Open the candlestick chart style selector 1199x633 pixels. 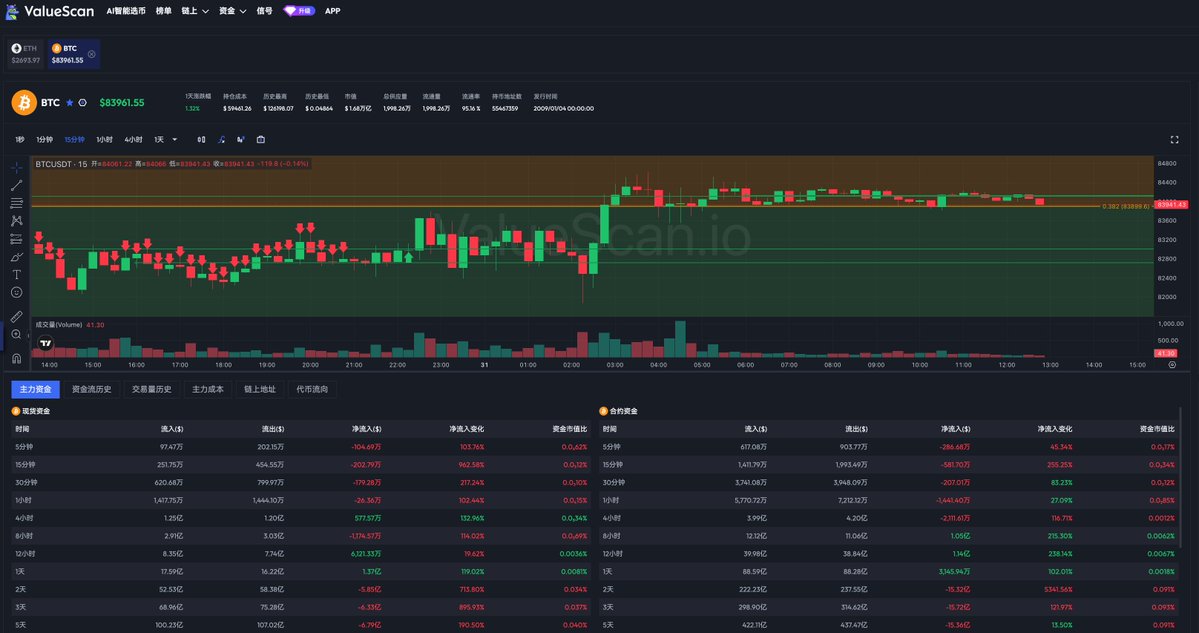coord(201,140)
